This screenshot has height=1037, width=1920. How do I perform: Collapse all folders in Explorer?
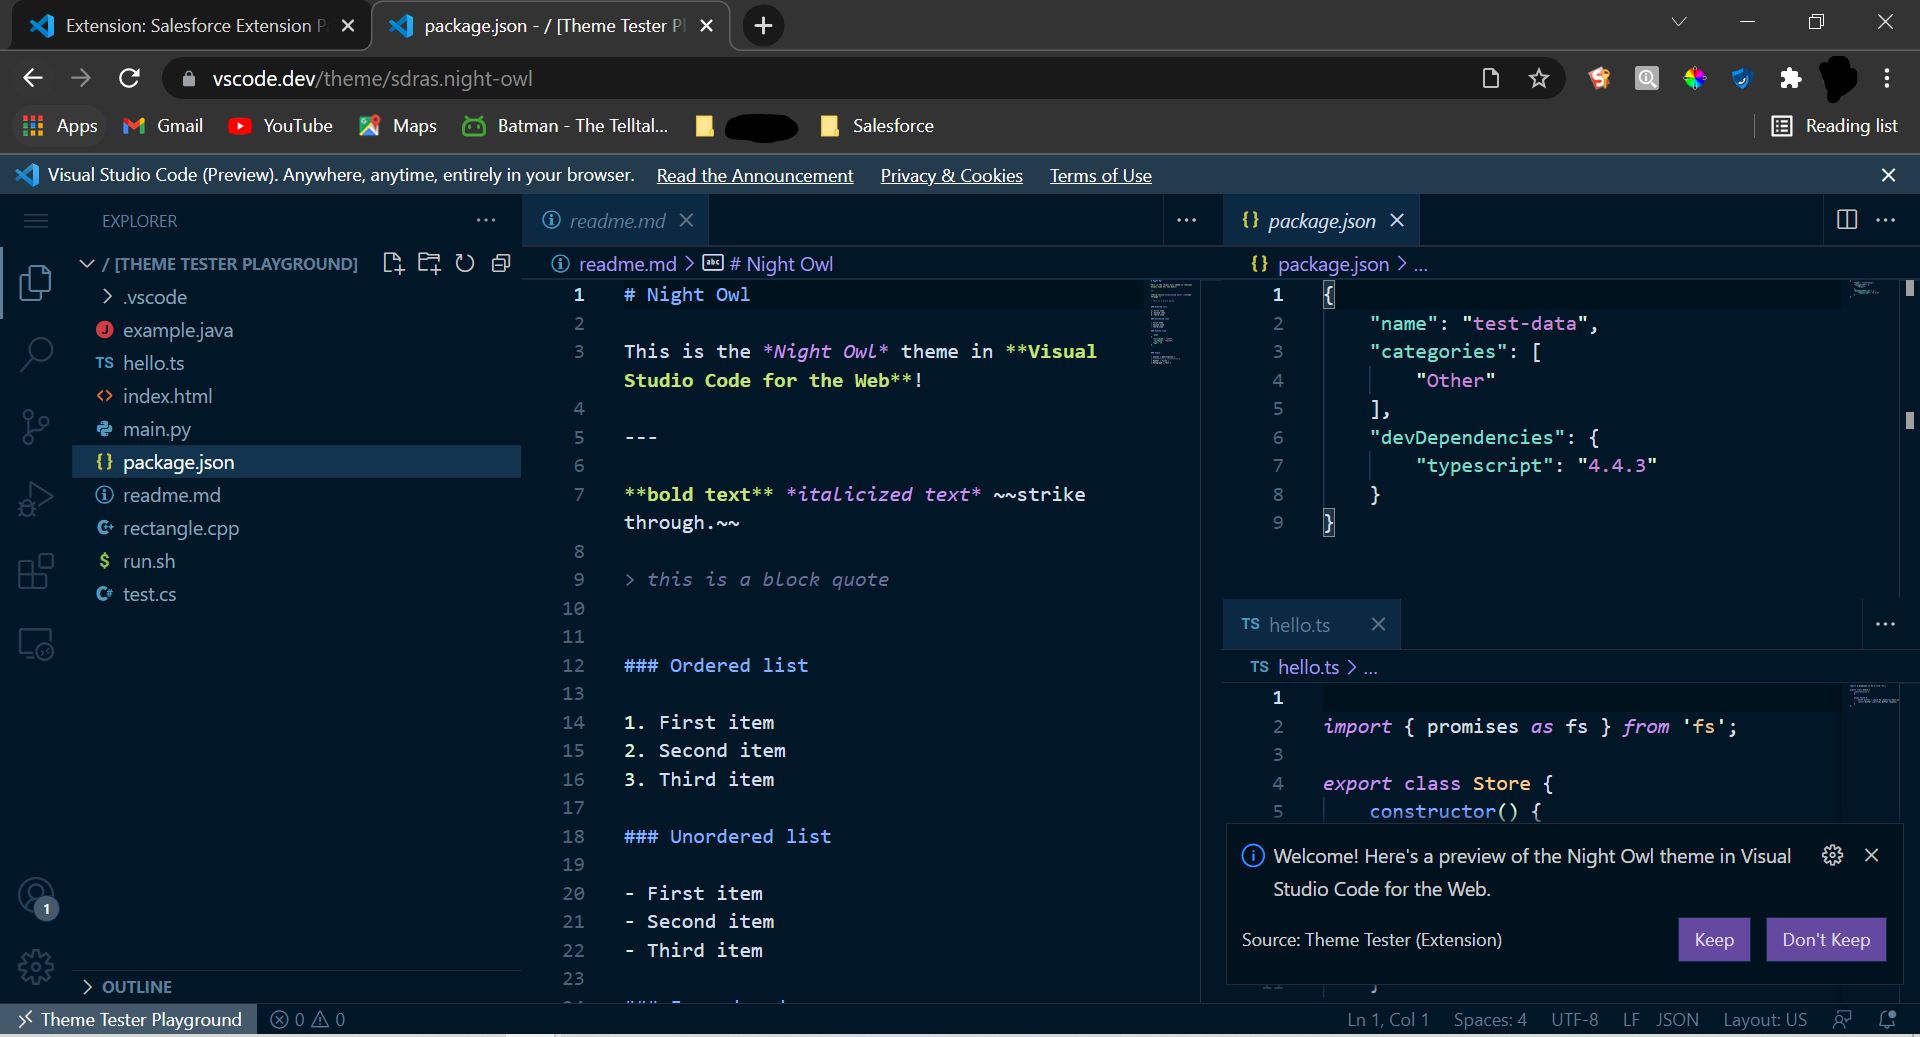coord(501,263)
